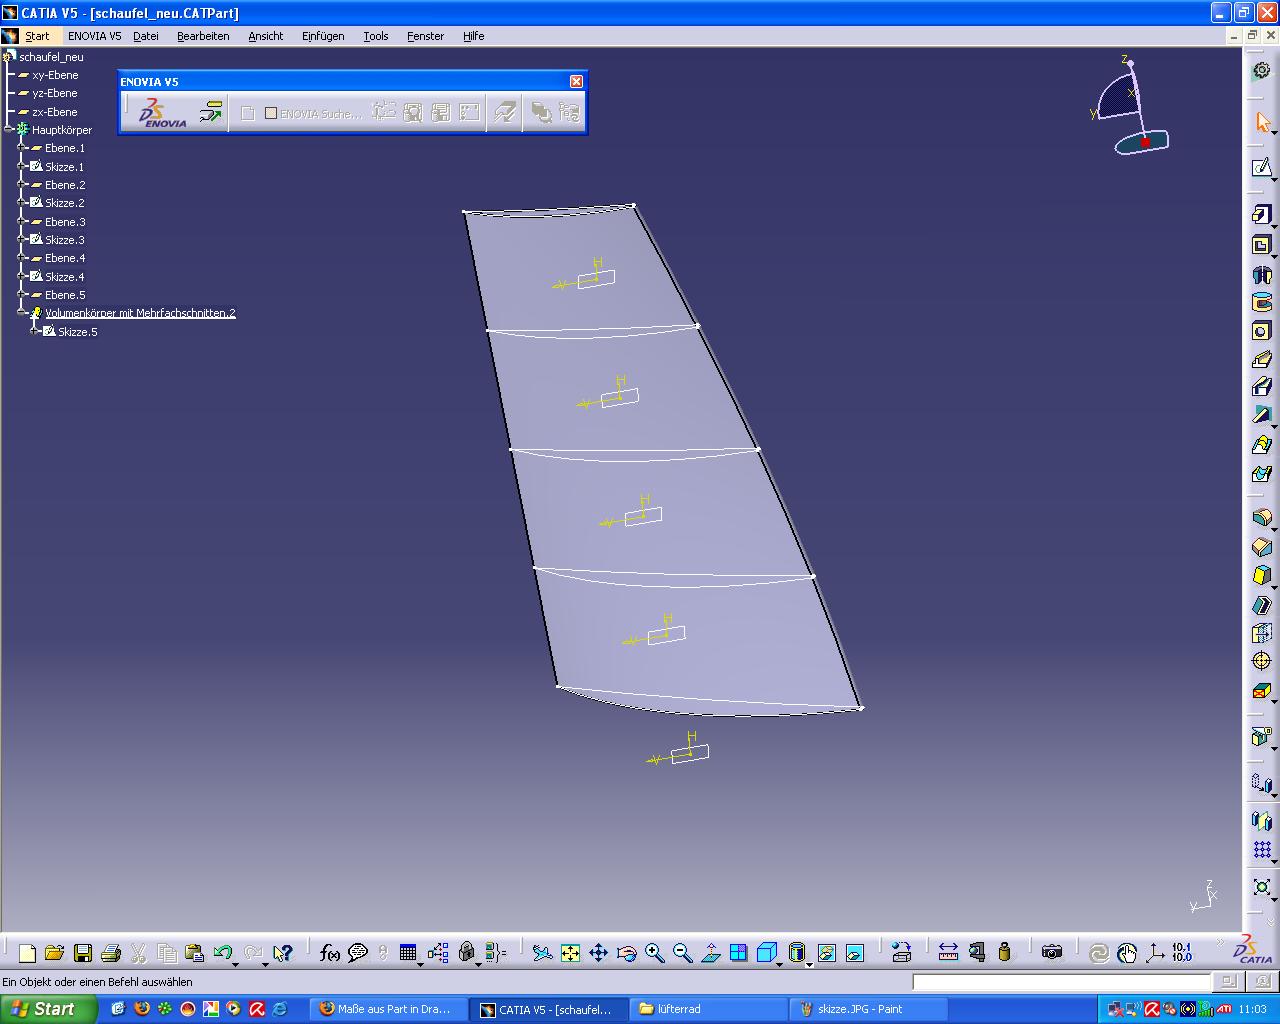This screenshot has width=1280, height=1024.
Task: Activate the Normal View tool
Action: tap(710, 953)
